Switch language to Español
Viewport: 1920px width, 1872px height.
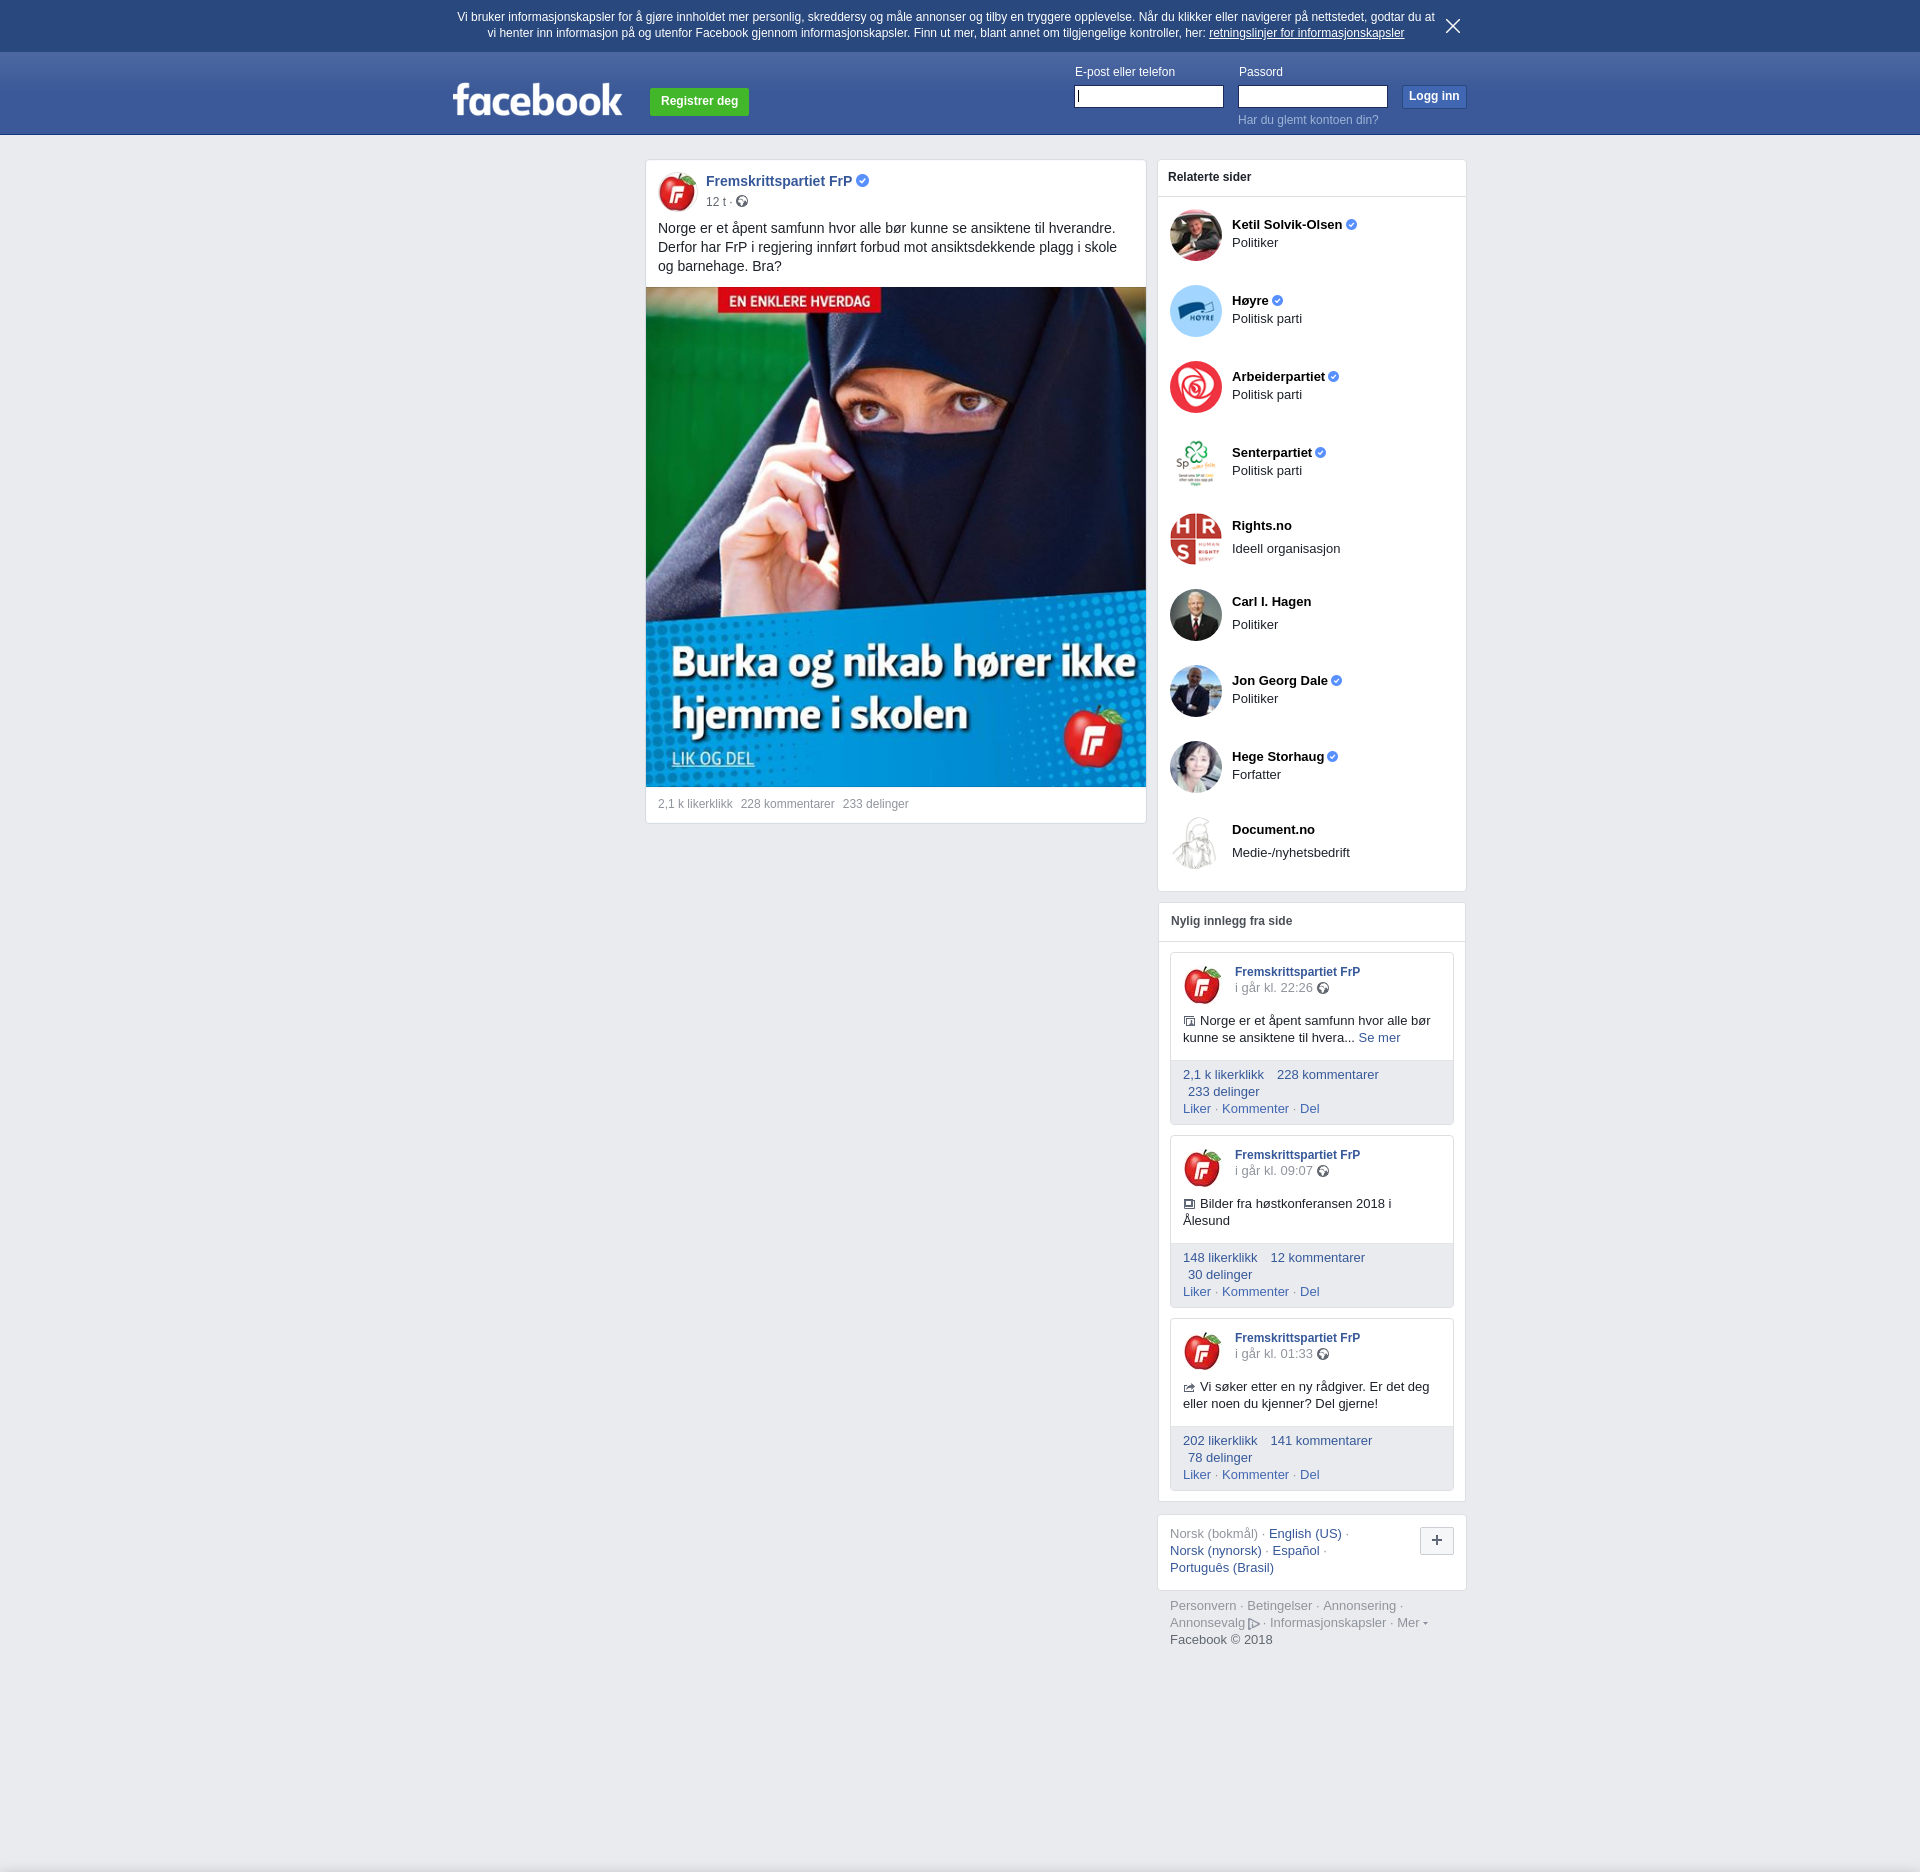[1296, 1551]
